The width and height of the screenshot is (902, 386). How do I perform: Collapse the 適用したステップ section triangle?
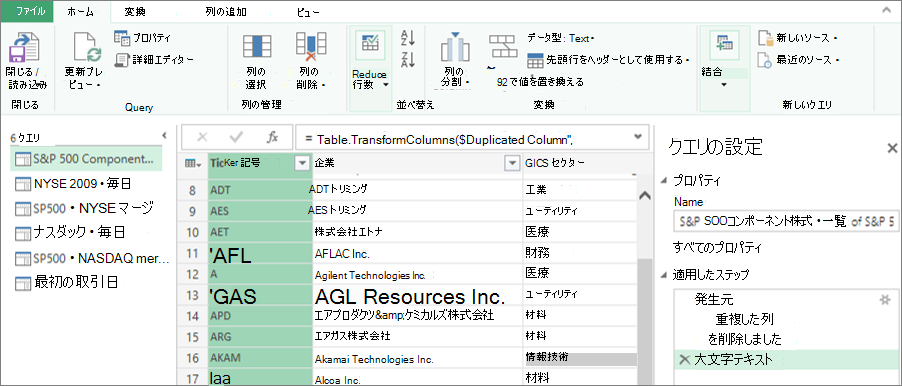[x=664, y=275]
